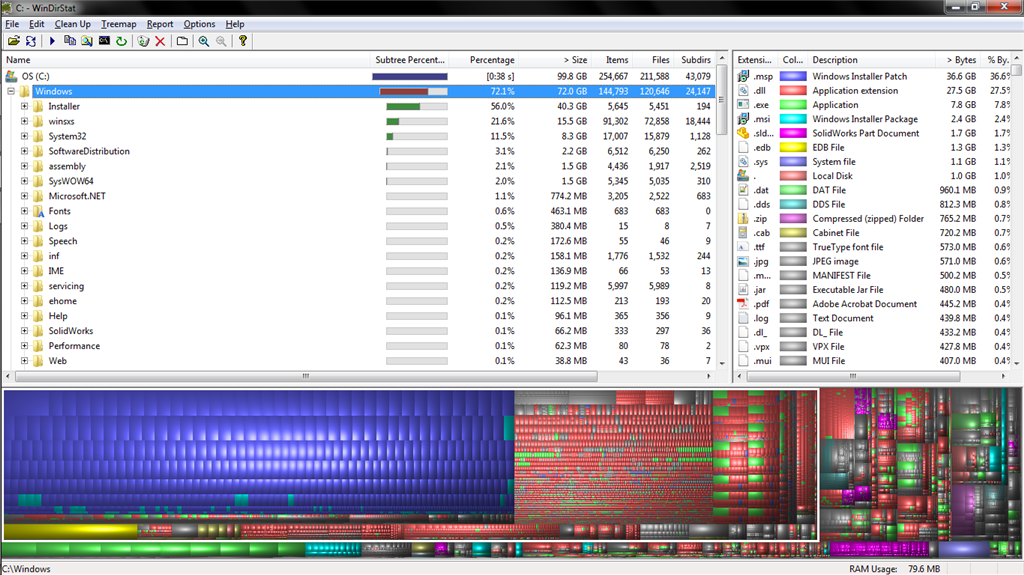Click the .cab cabinet file icon
Image resolution: width=1024 pixels, height=575 pixels.
tap(743, 233)
